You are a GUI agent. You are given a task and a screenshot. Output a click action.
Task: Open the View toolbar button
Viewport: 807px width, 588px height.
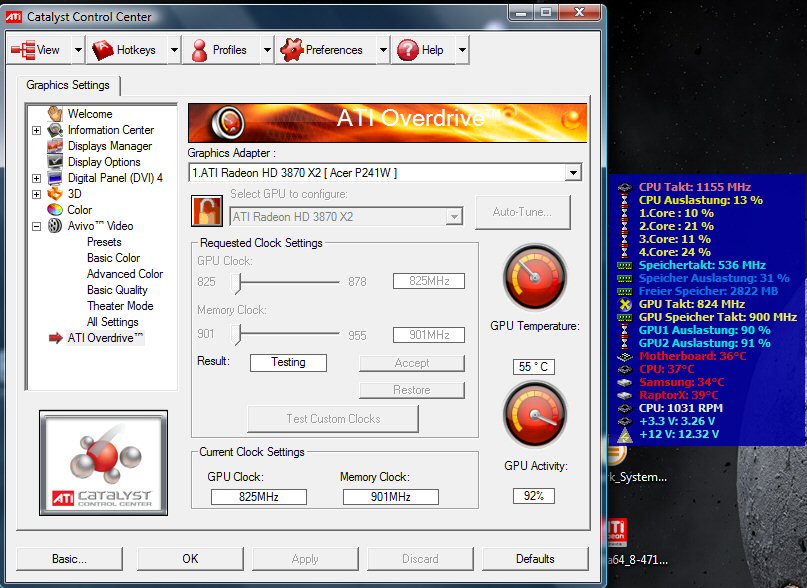pyautogui.click(x=38, y=50)
